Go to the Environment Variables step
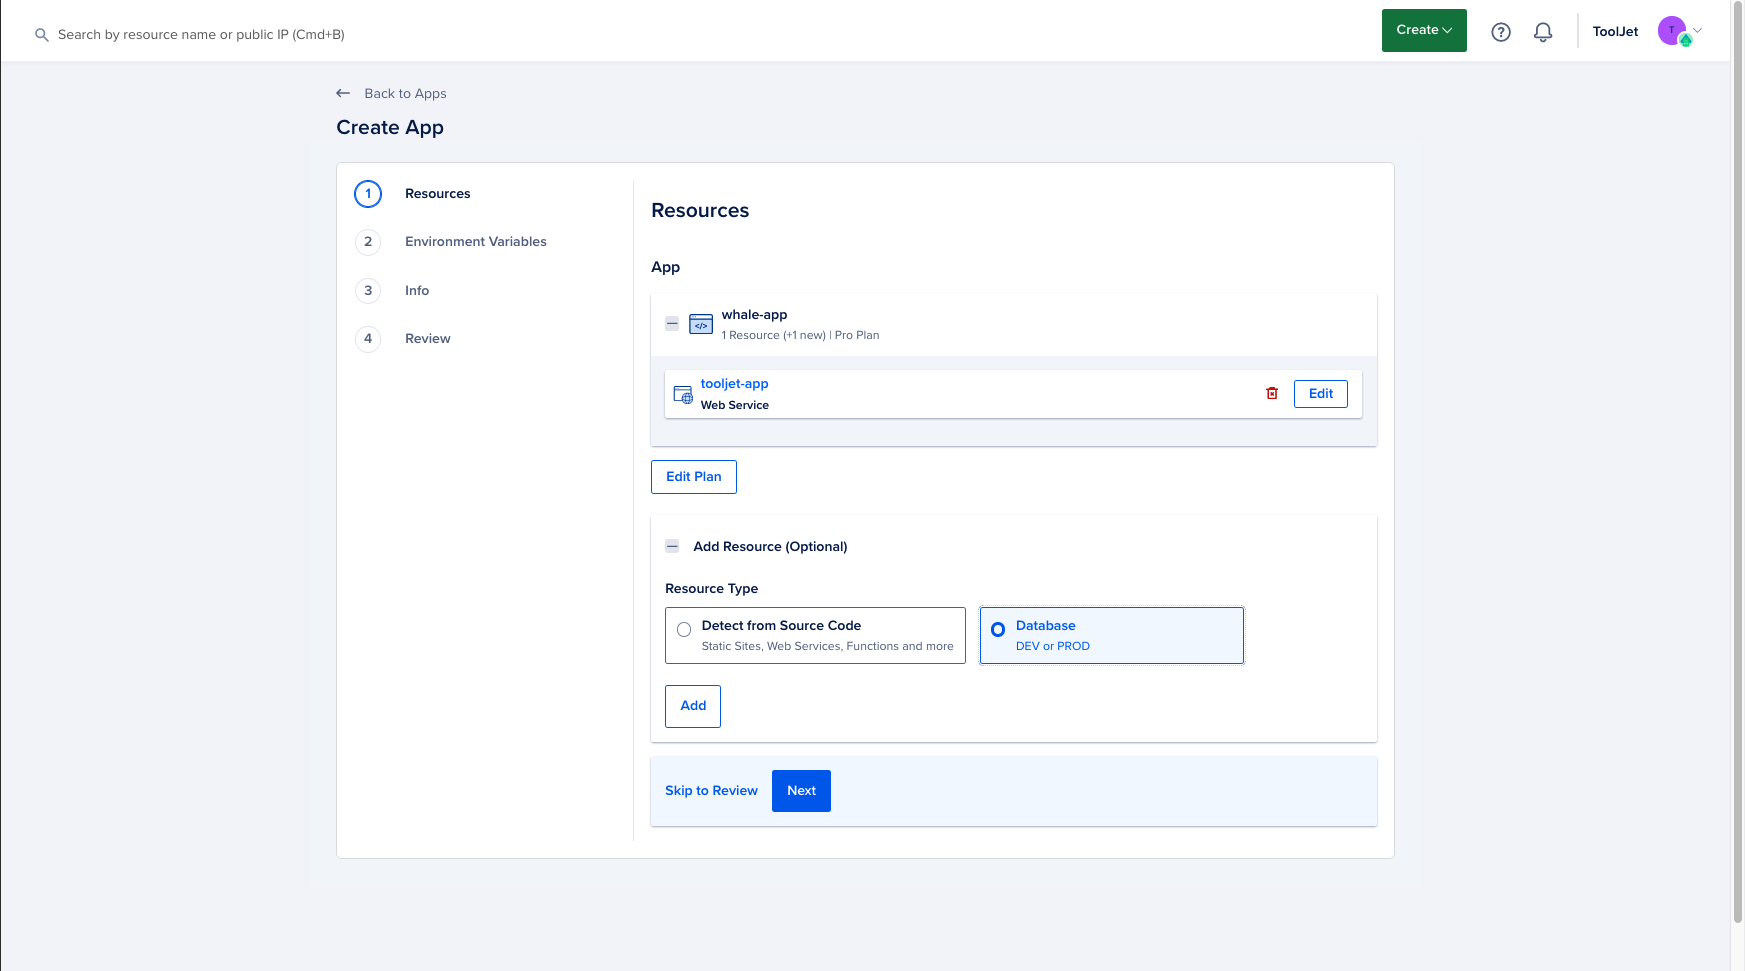1745x971 pixels. coord(475,242)
